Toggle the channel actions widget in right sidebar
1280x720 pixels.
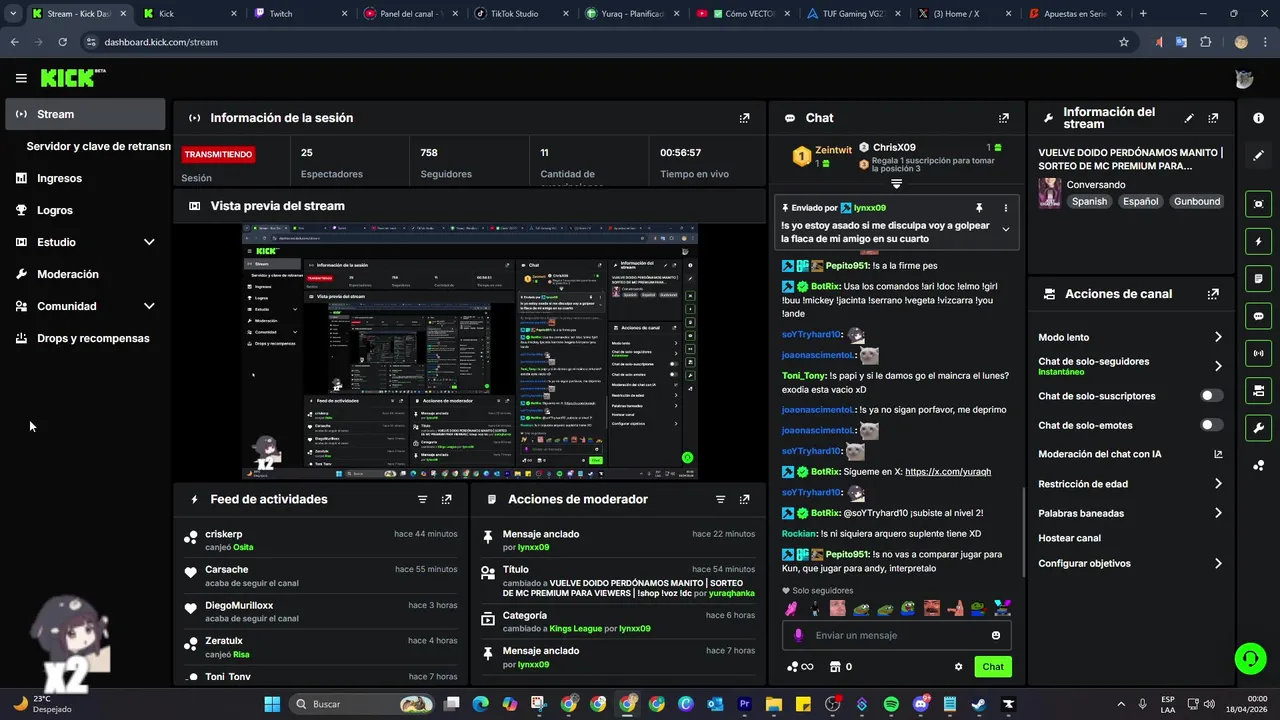[1258, 390]
